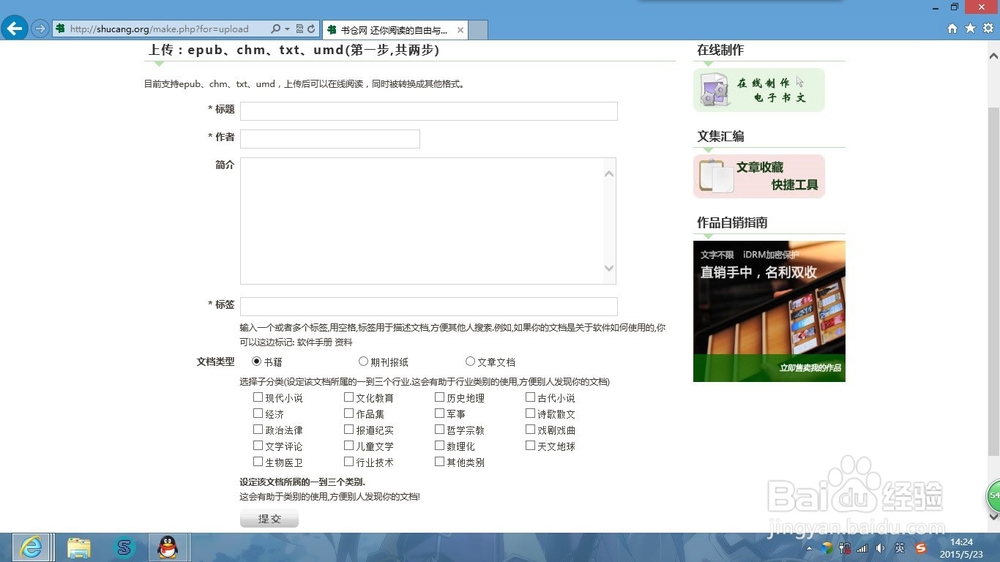Screen dimensions: 1000x562
Task: Select the 书仓网 browser tab
Action: pyautogui.click(x=395, y=30)
